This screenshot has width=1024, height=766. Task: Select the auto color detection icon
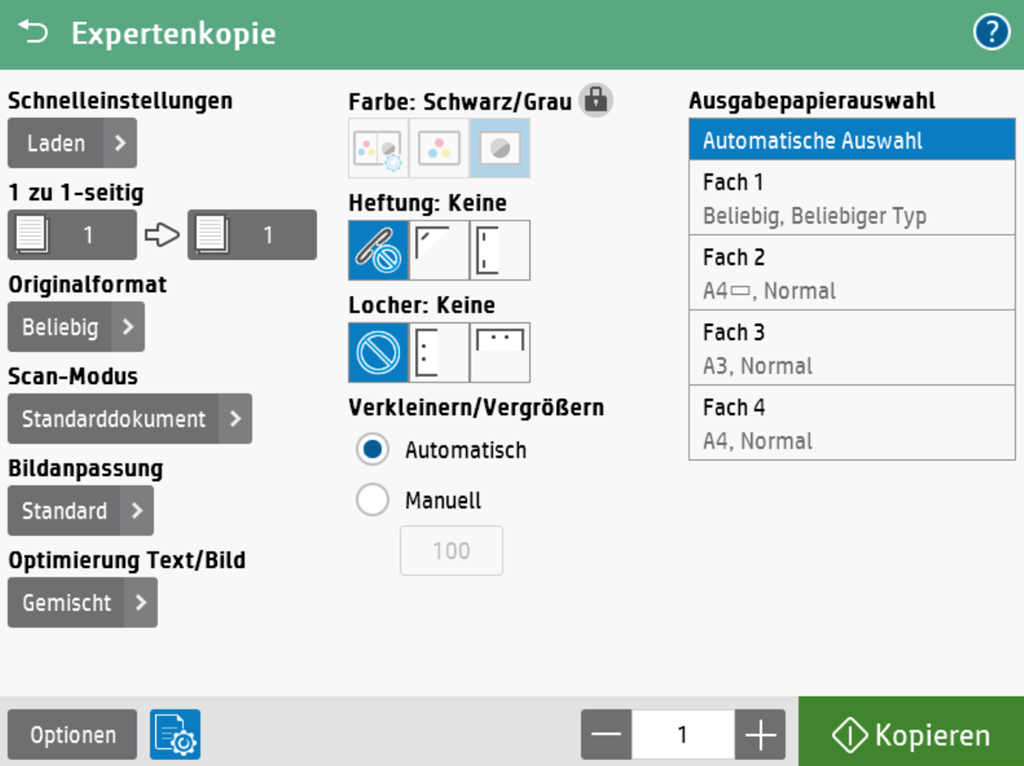[378, 148]
